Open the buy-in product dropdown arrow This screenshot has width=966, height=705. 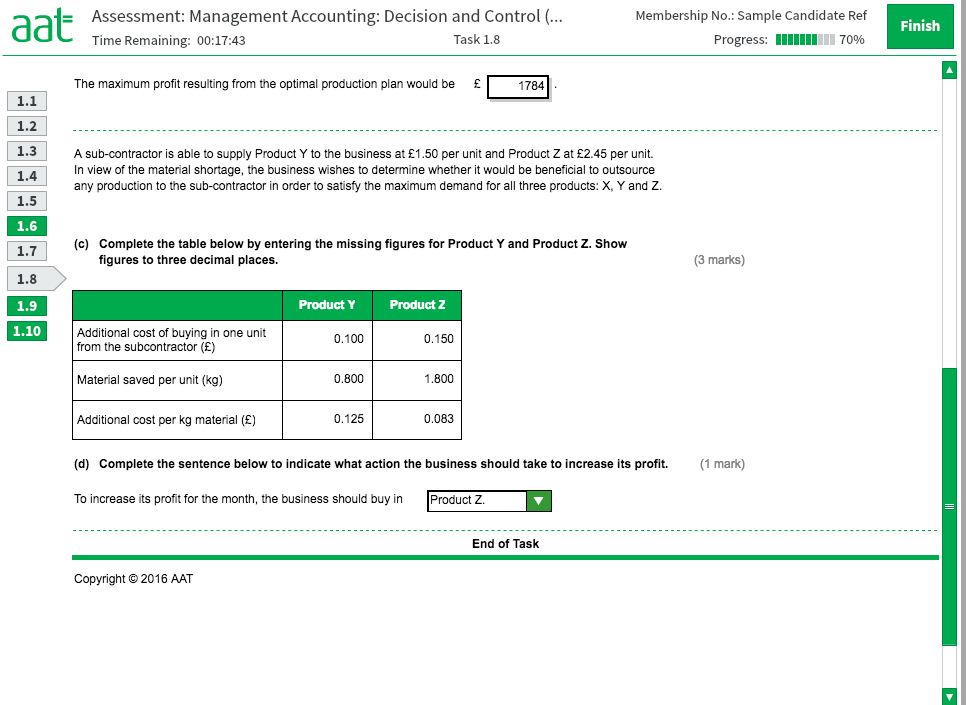click(538, 501)
